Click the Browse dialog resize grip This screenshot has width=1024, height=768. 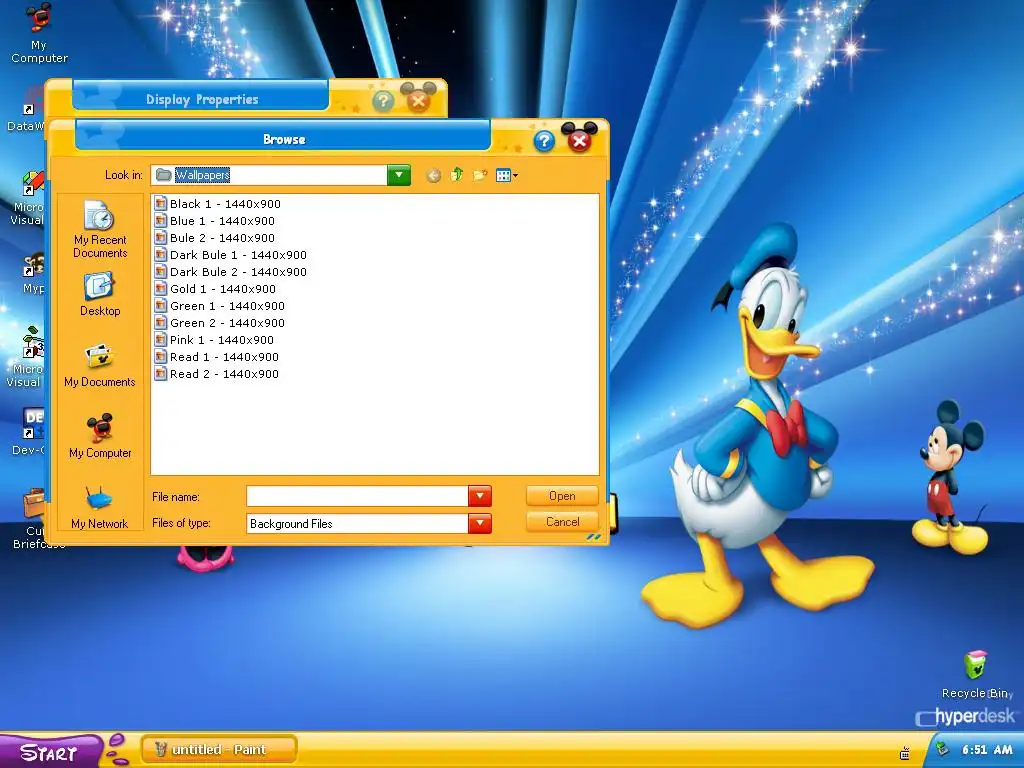pyautogui.click(x=594, y=537)
